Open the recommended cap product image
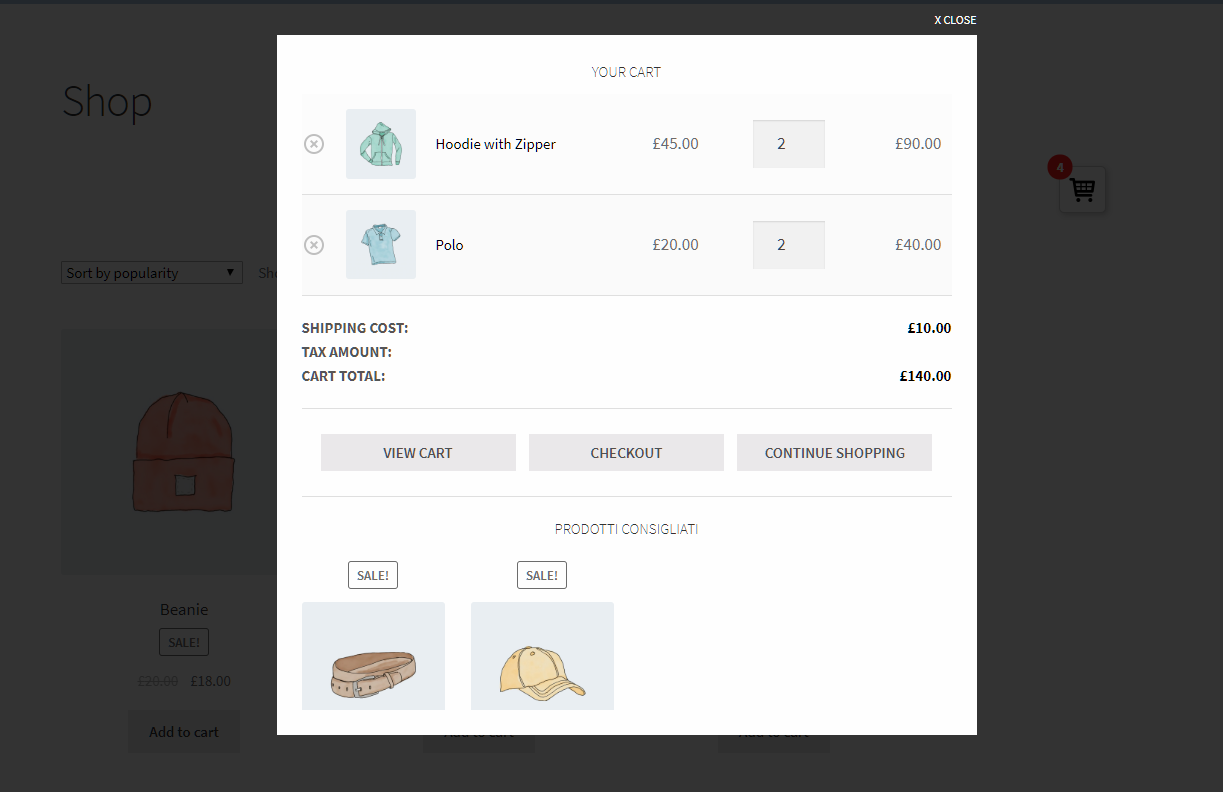 (x=542, y=656)
